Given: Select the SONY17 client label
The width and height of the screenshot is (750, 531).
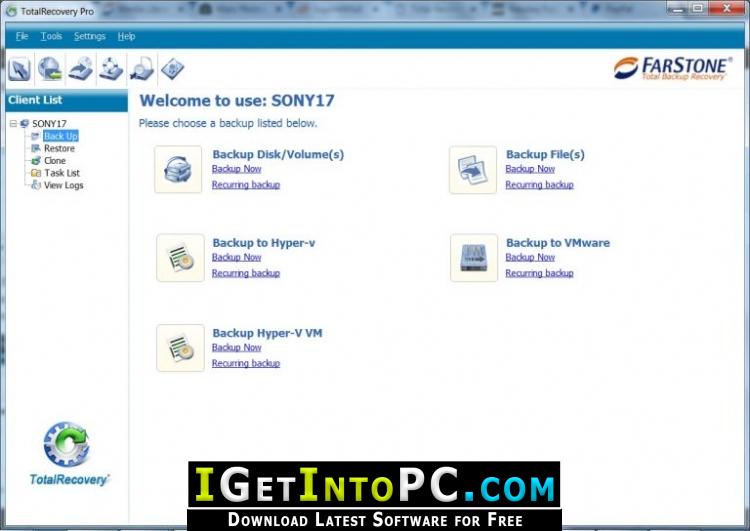Looking at the screenshot, I should pyautogui.click(x=49, y=123).
